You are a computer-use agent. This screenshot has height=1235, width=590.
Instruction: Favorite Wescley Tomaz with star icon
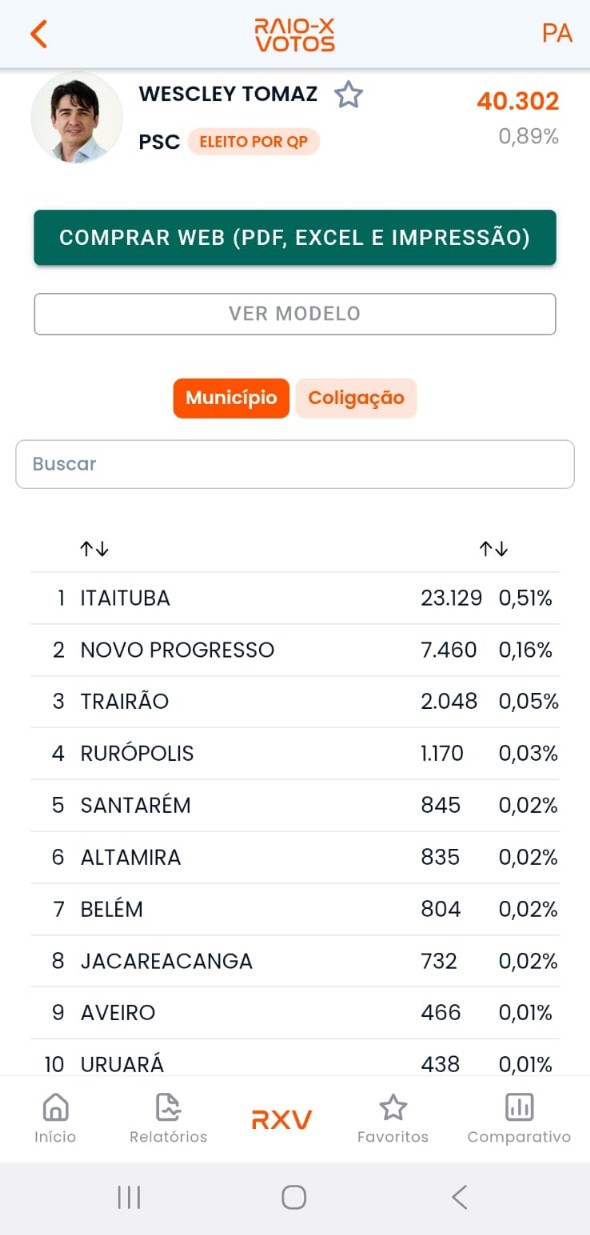348,95
